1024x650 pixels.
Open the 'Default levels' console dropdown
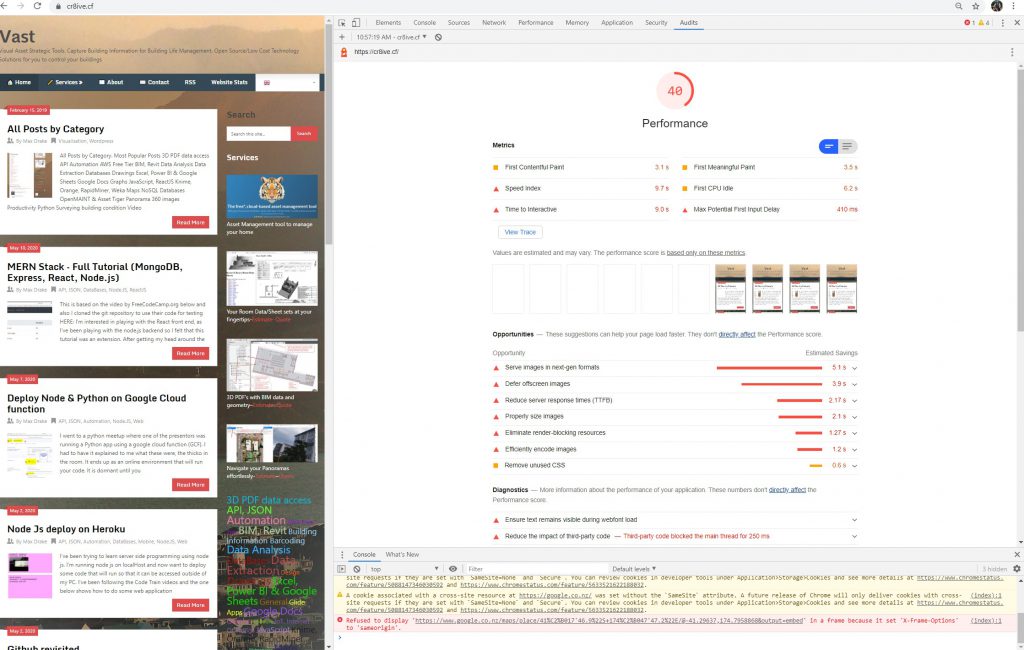(633, 568)
